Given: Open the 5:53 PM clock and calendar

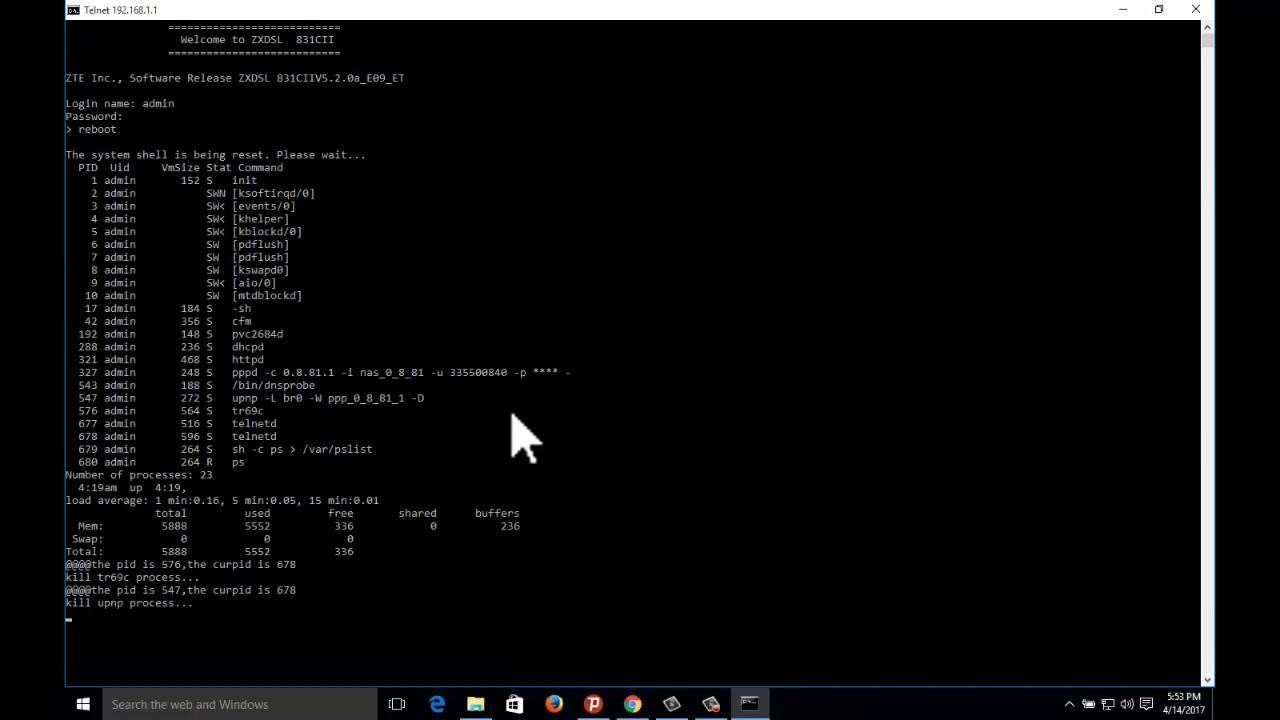Looking at the screenshot, I should pos(1185,704).
